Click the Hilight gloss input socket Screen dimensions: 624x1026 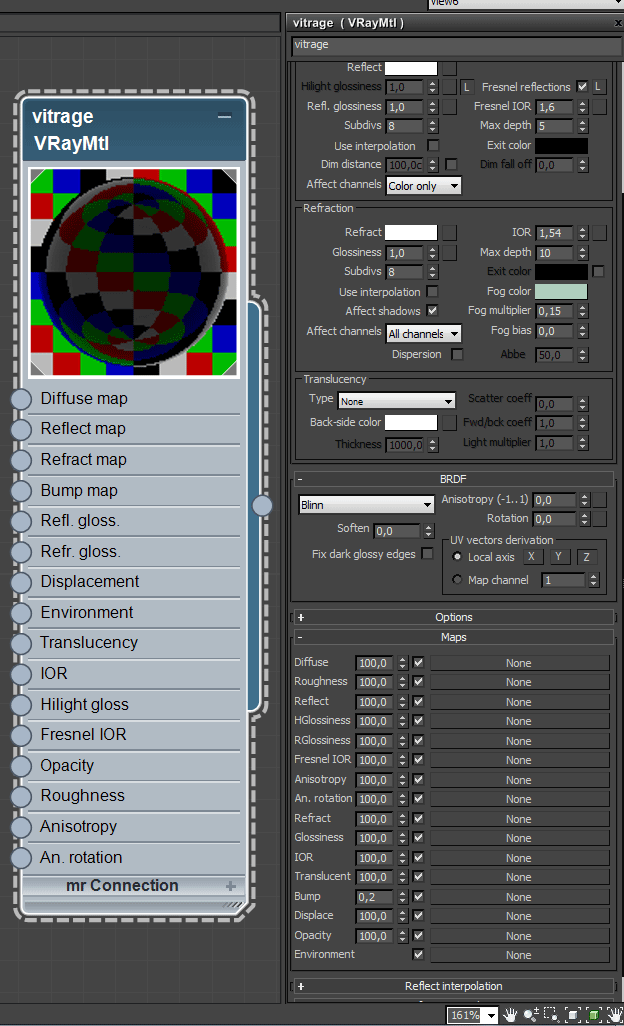coord(21,705)
